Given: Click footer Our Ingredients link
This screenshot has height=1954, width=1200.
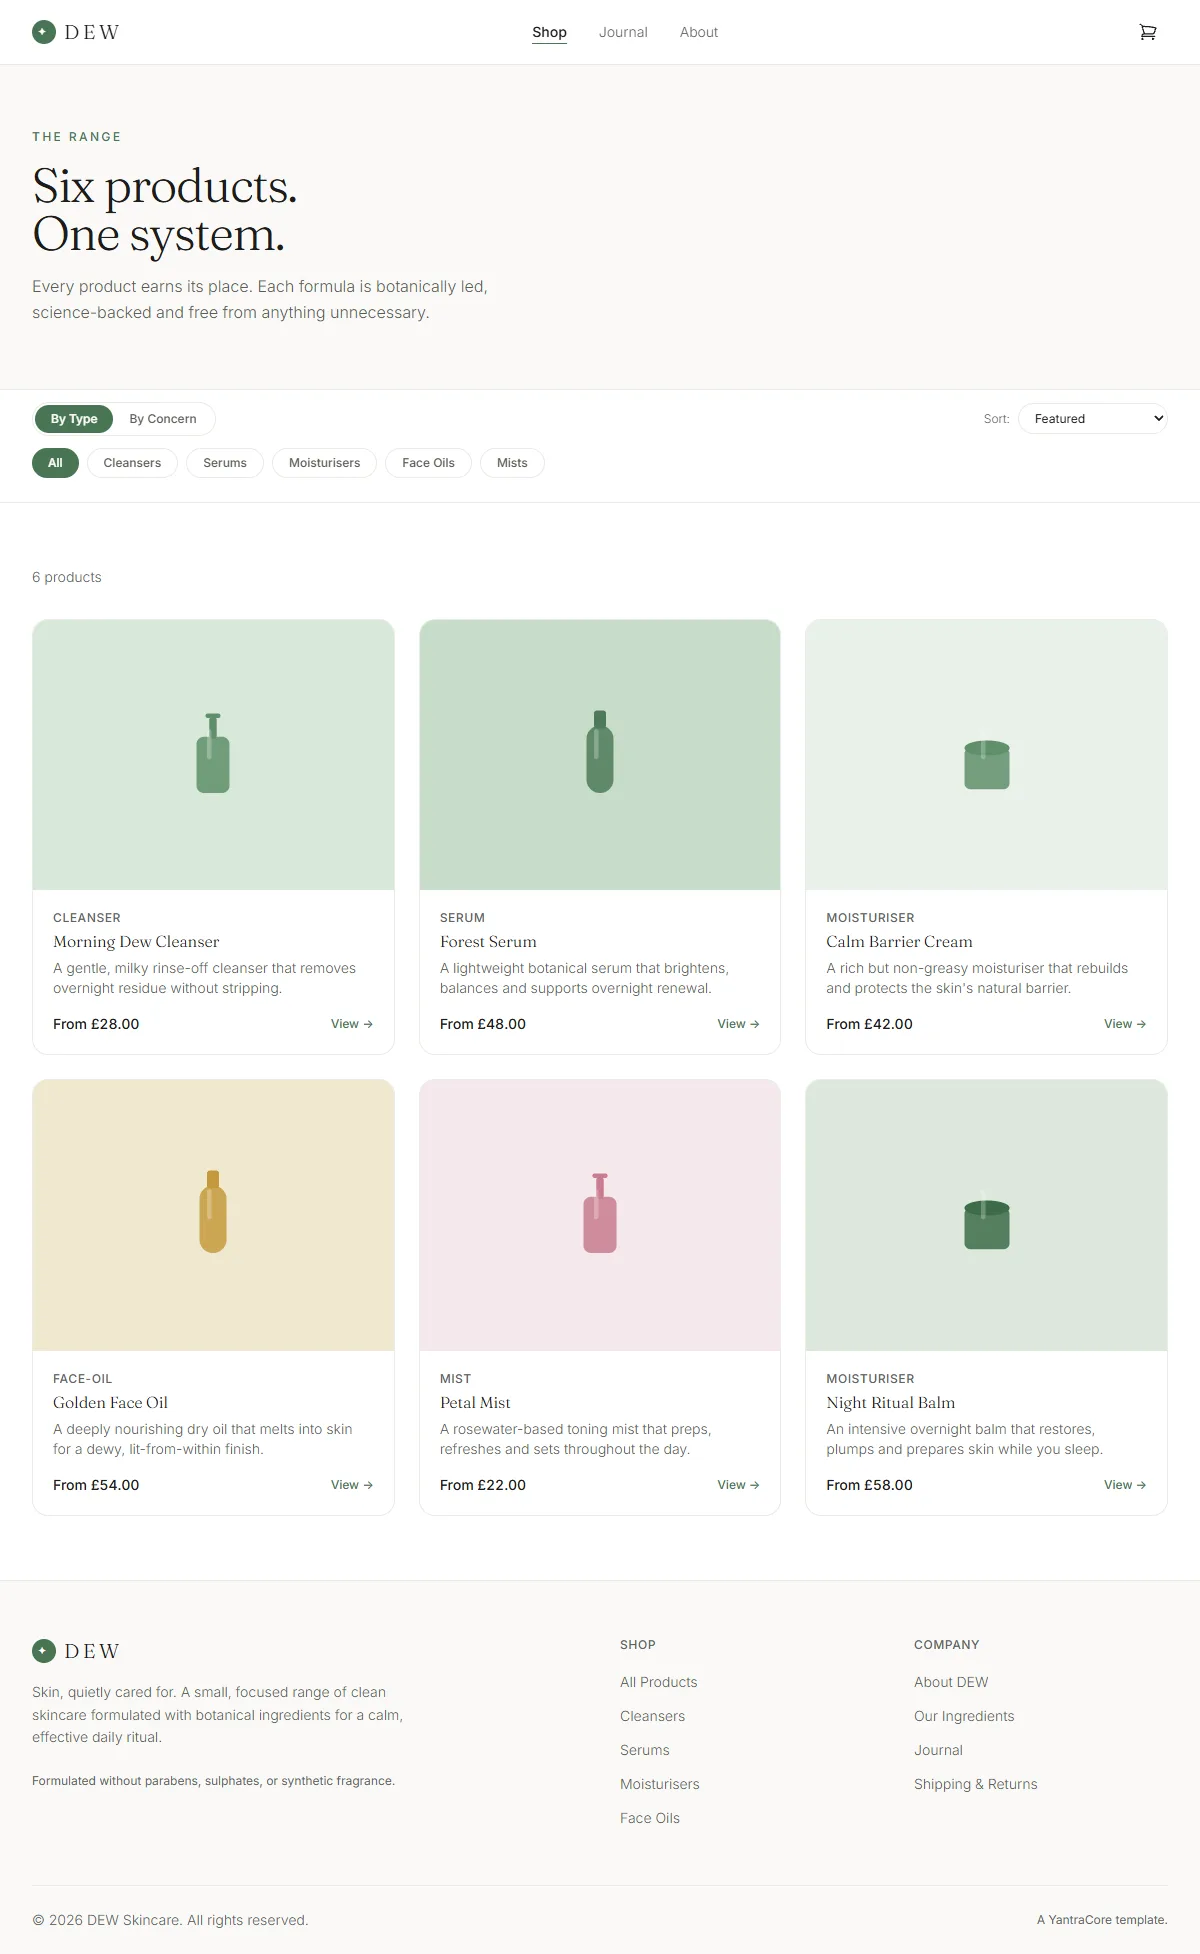Looking at the screenshot, I should tap(964, 1716).
